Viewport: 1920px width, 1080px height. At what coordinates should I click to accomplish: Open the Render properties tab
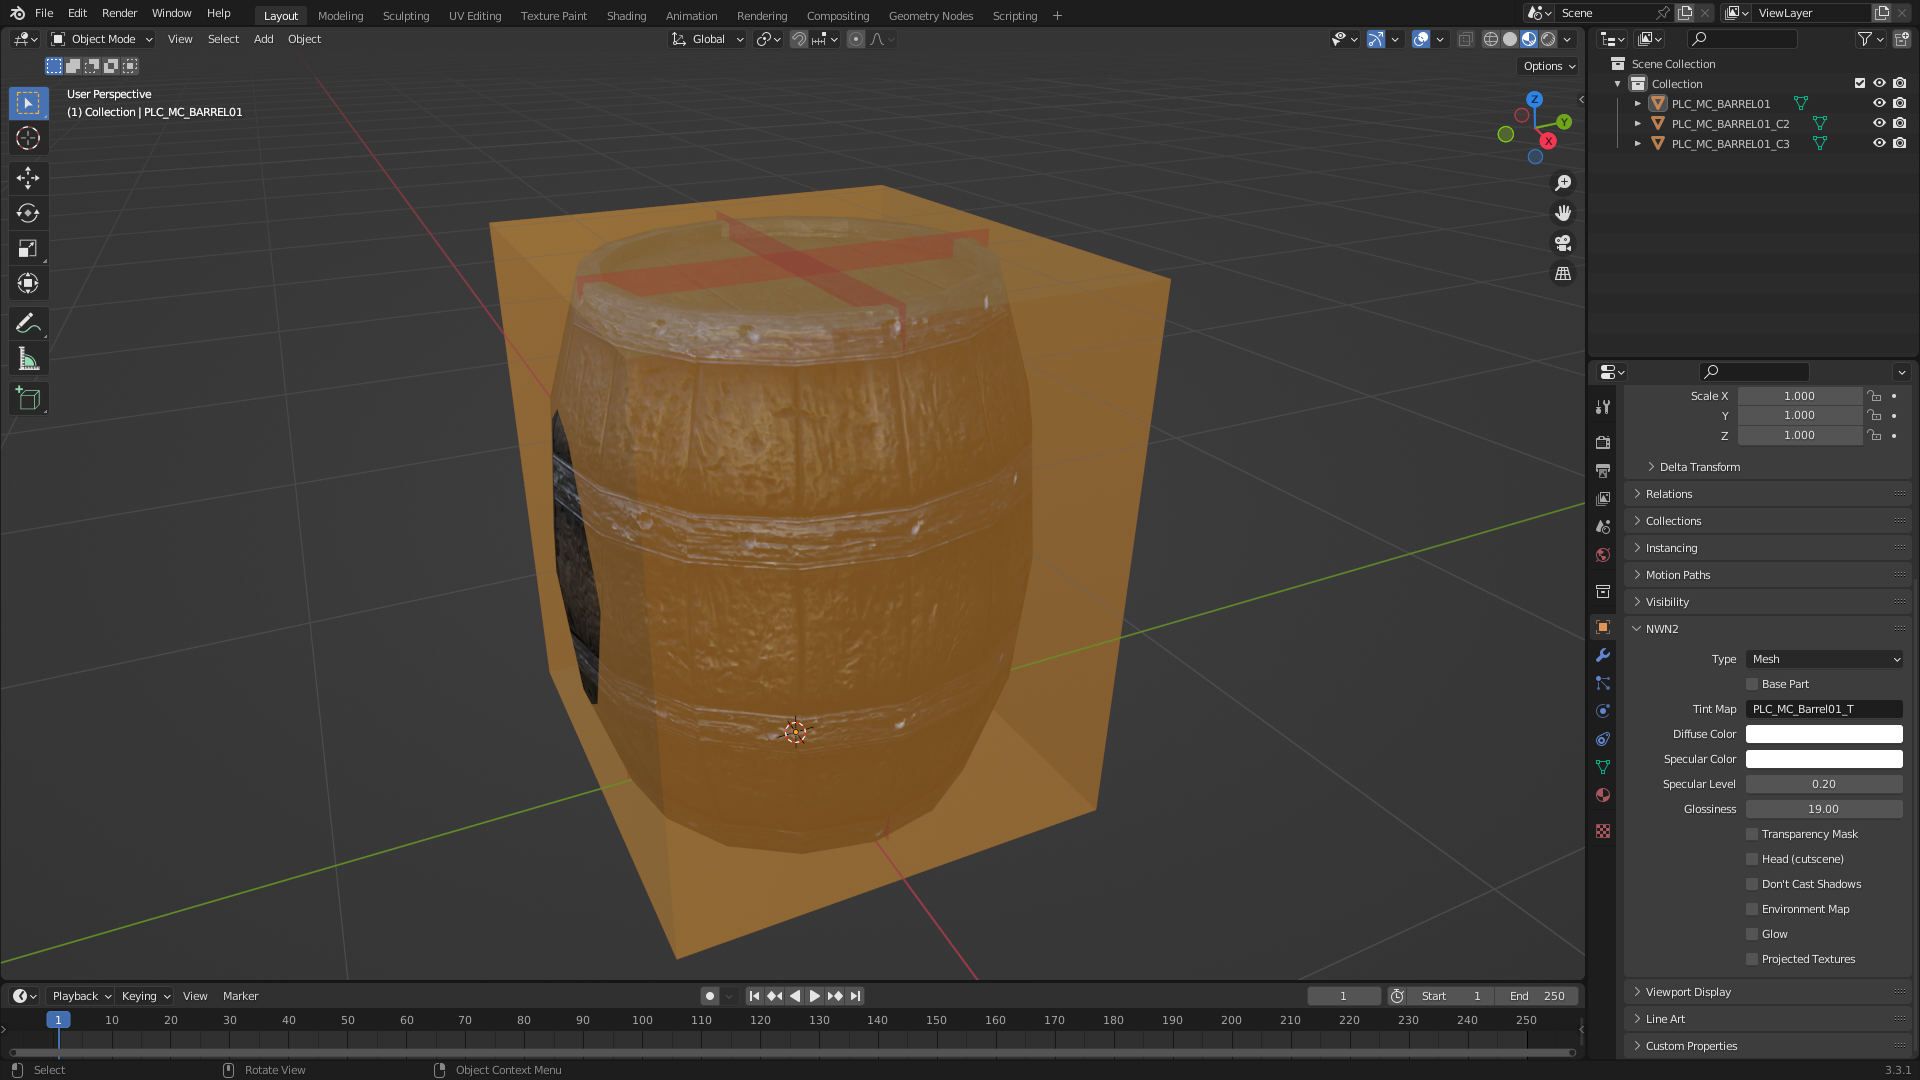click(1603, 442)
